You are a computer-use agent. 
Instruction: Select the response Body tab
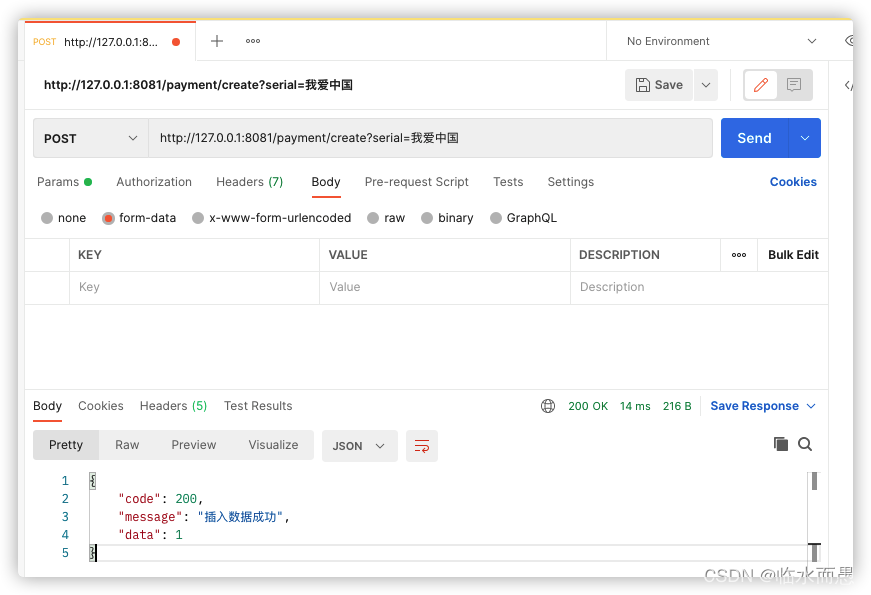pos(47,406)
